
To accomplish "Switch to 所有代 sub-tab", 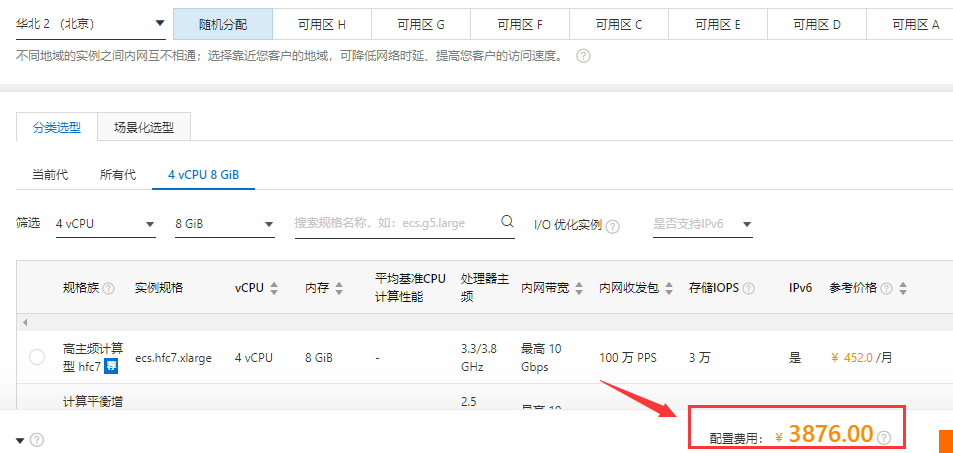I will click(118, 174).
